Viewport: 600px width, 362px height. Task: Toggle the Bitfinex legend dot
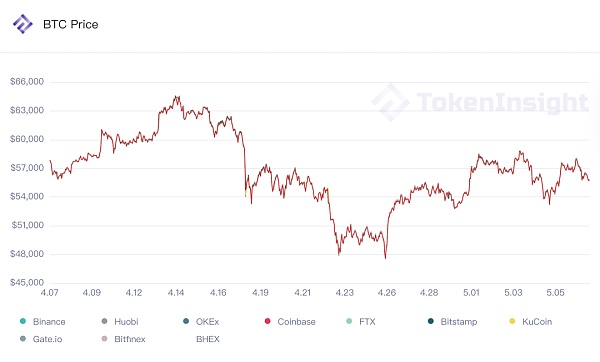tap(104, 339)
